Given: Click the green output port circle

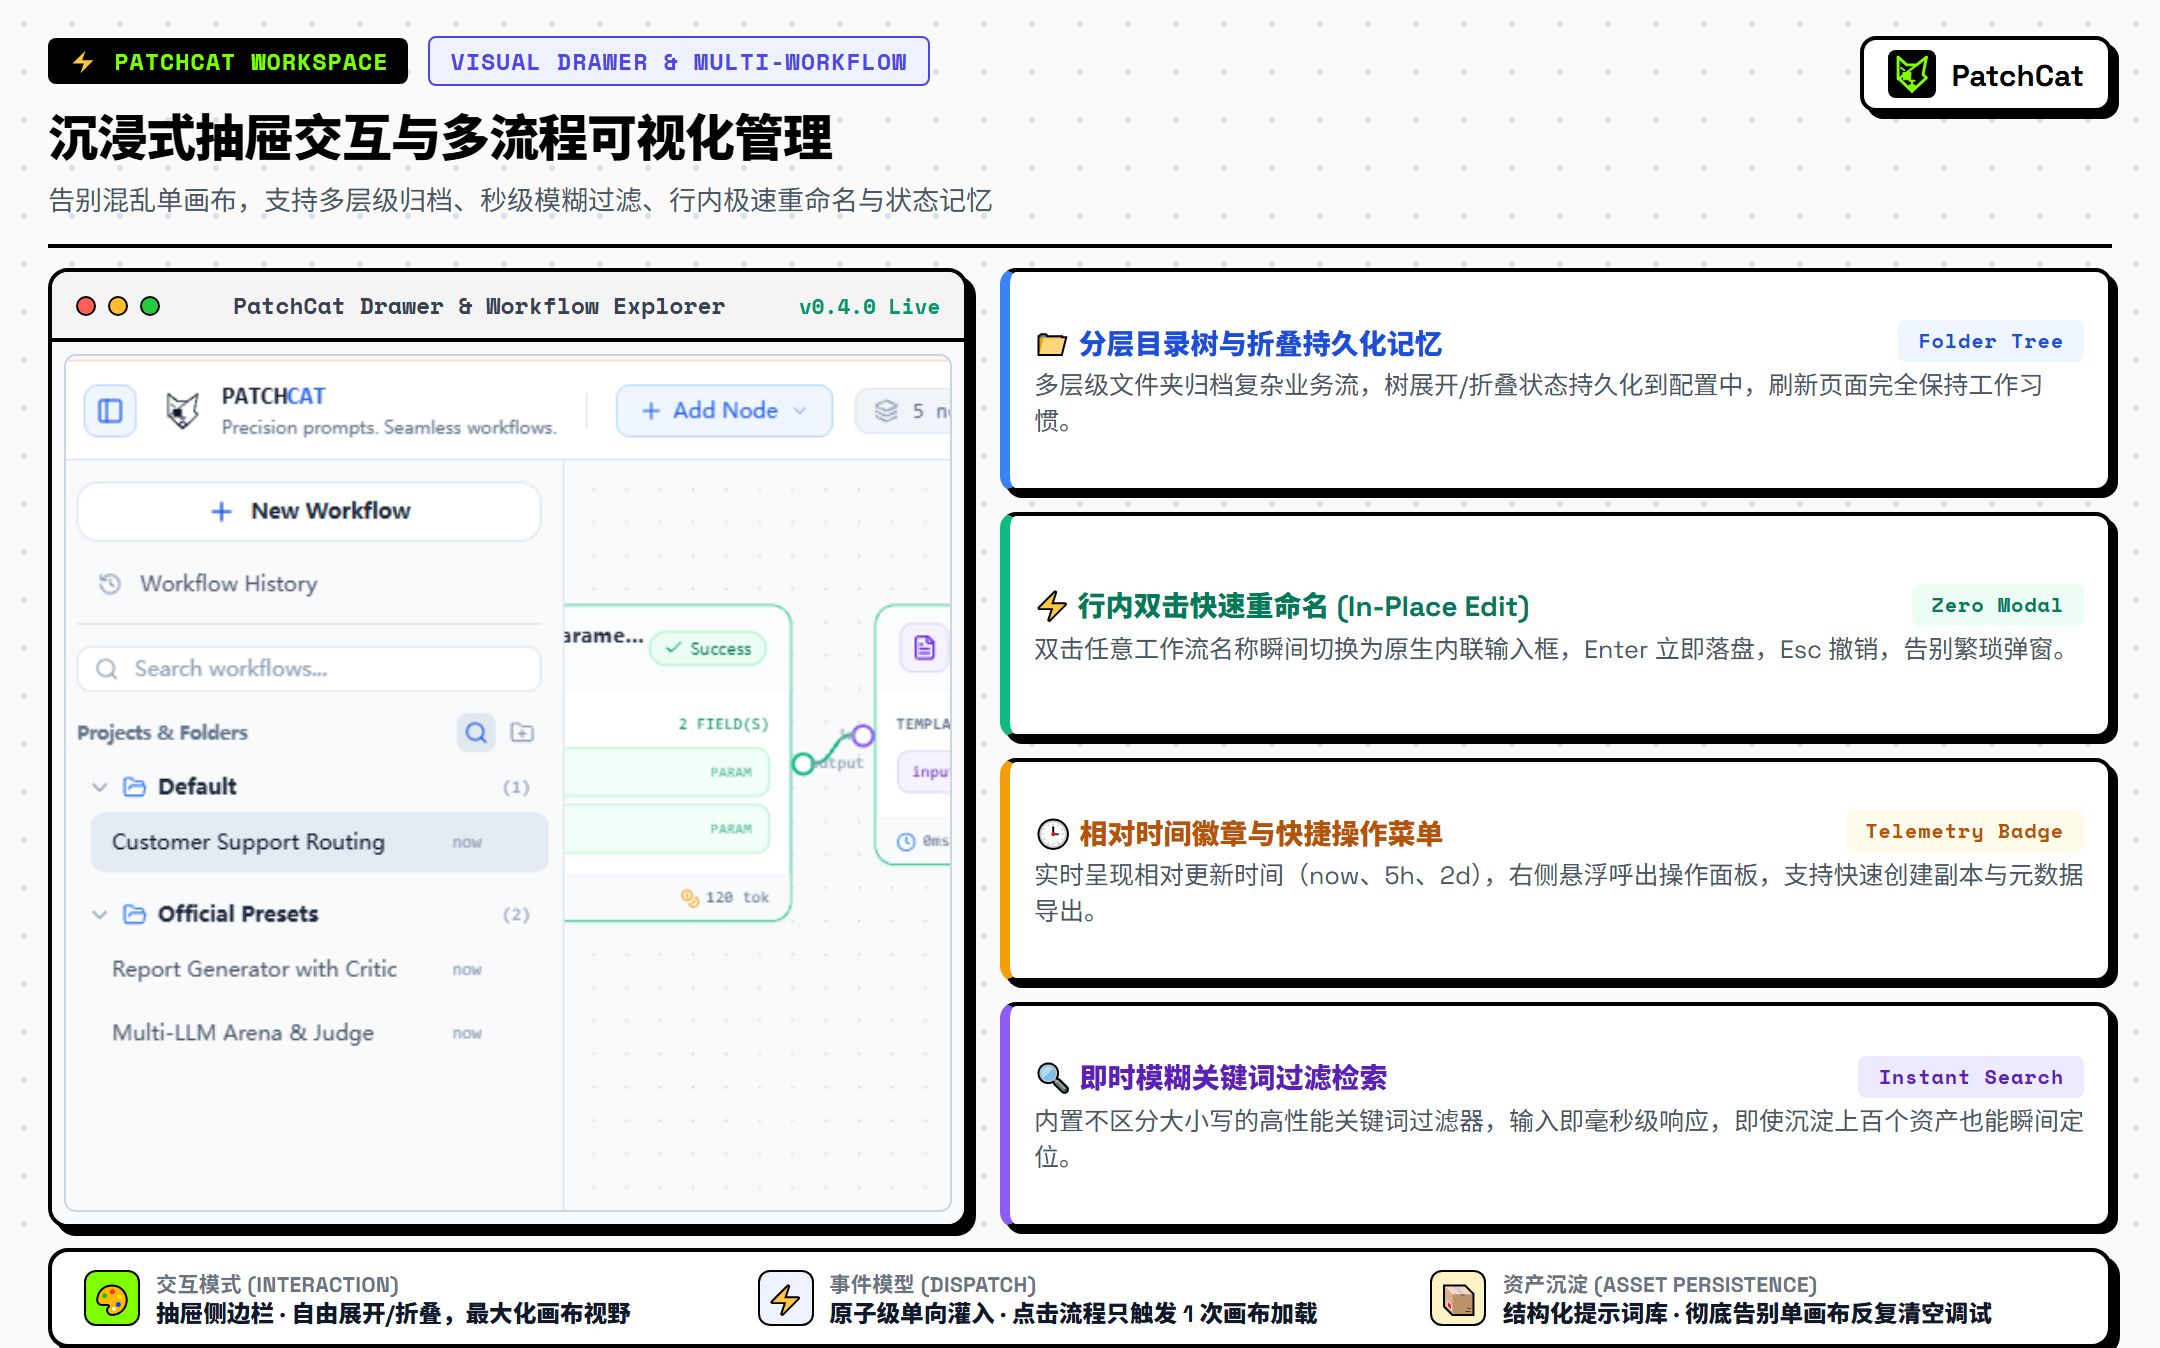Looking at the screenshot, I should 803,764.
